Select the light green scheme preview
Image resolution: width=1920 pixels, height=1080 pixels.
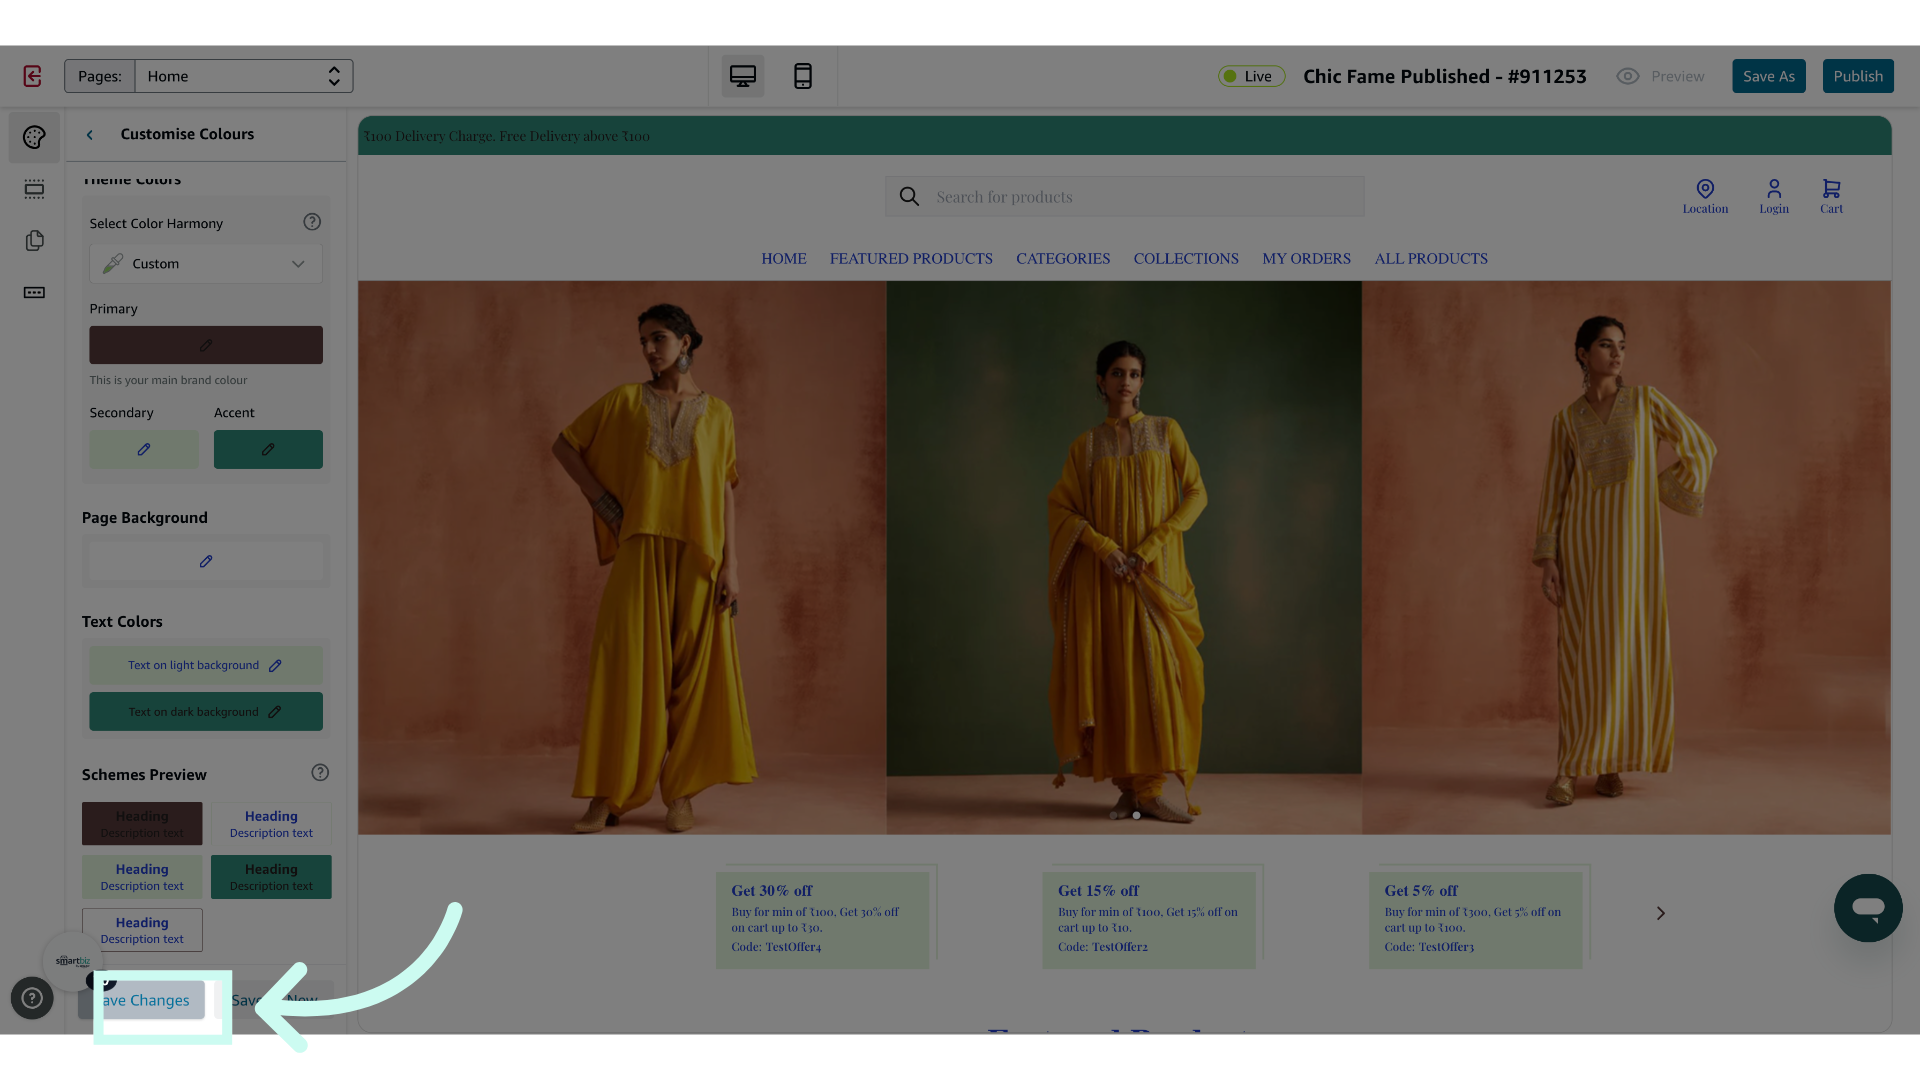click(142, 877)
